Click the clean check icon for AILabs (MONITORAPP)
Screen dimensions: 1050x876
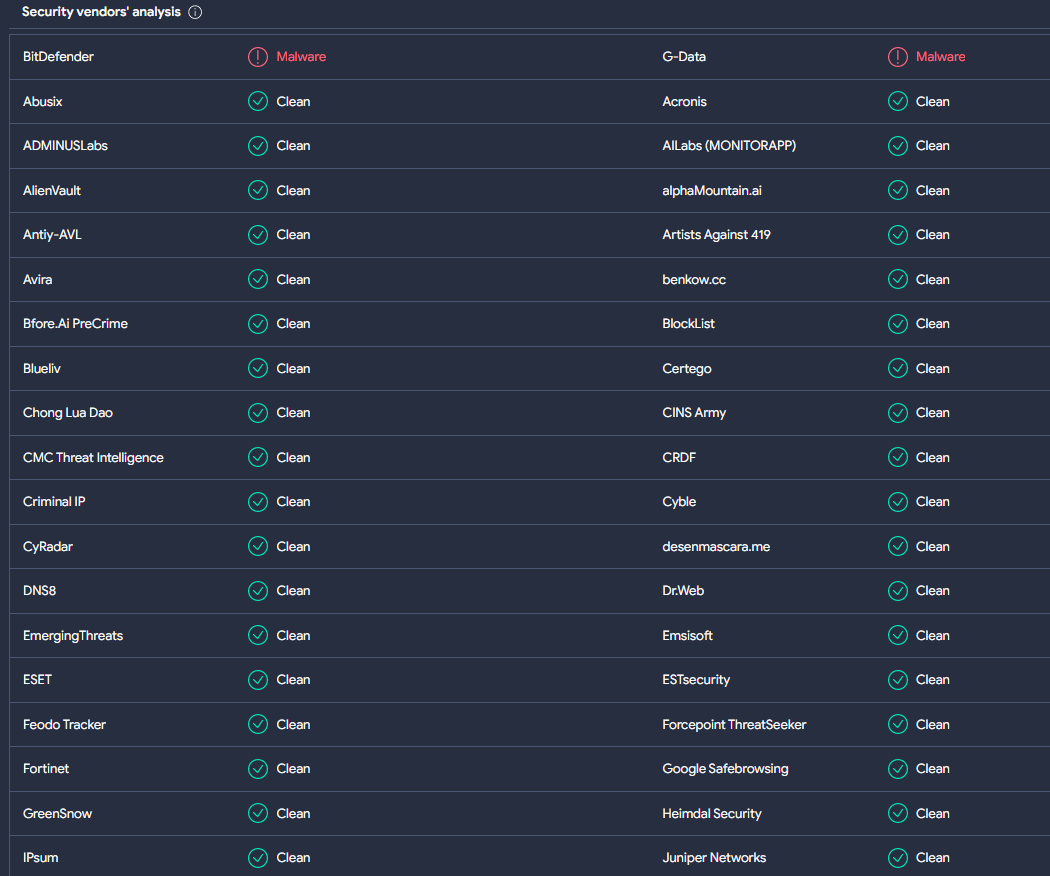(898, 145)
